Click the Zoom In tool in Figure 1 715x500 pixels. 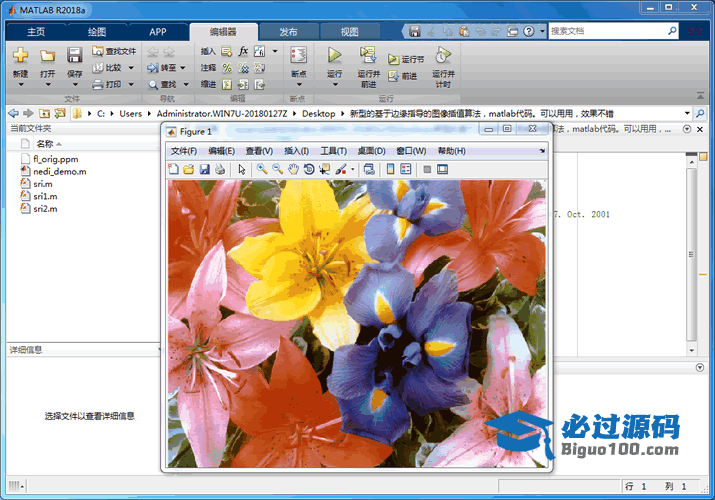point(261,170)
